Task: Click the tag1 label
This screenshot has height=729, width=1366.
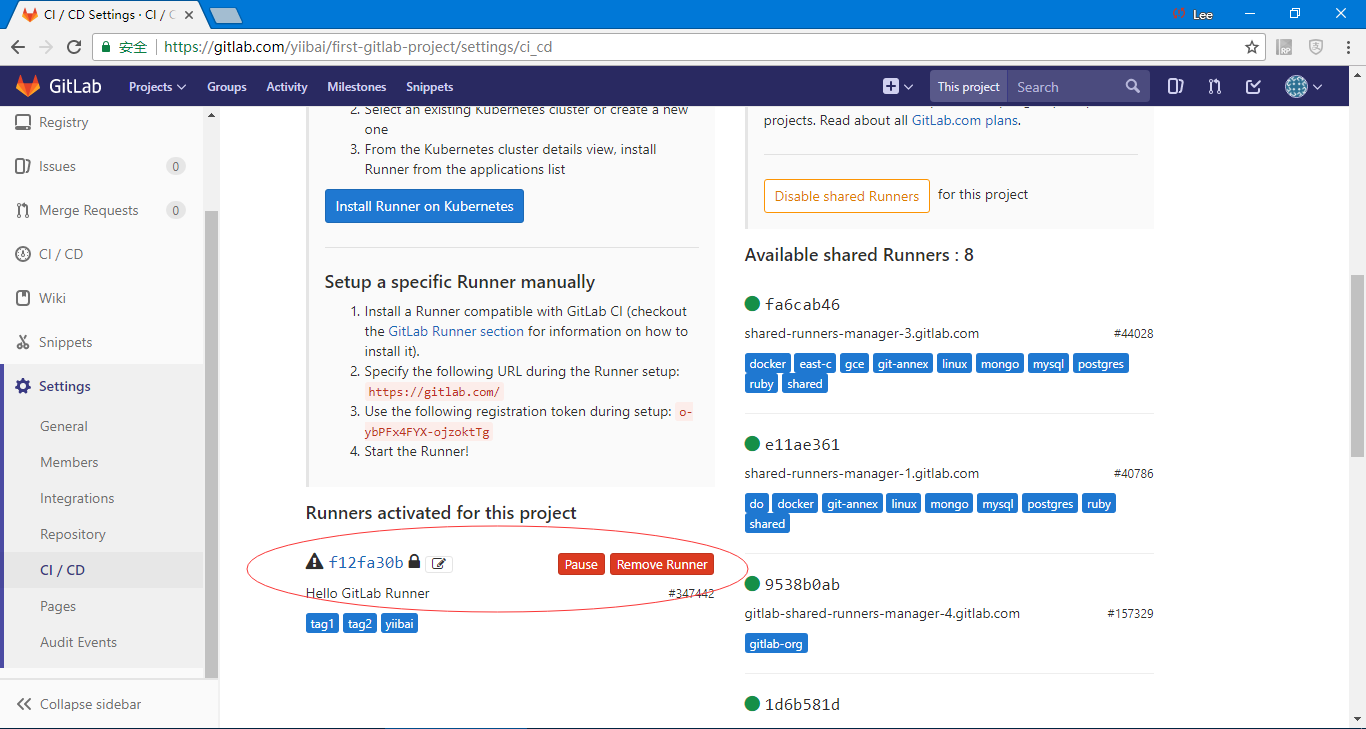Action: tap(322, 624)
